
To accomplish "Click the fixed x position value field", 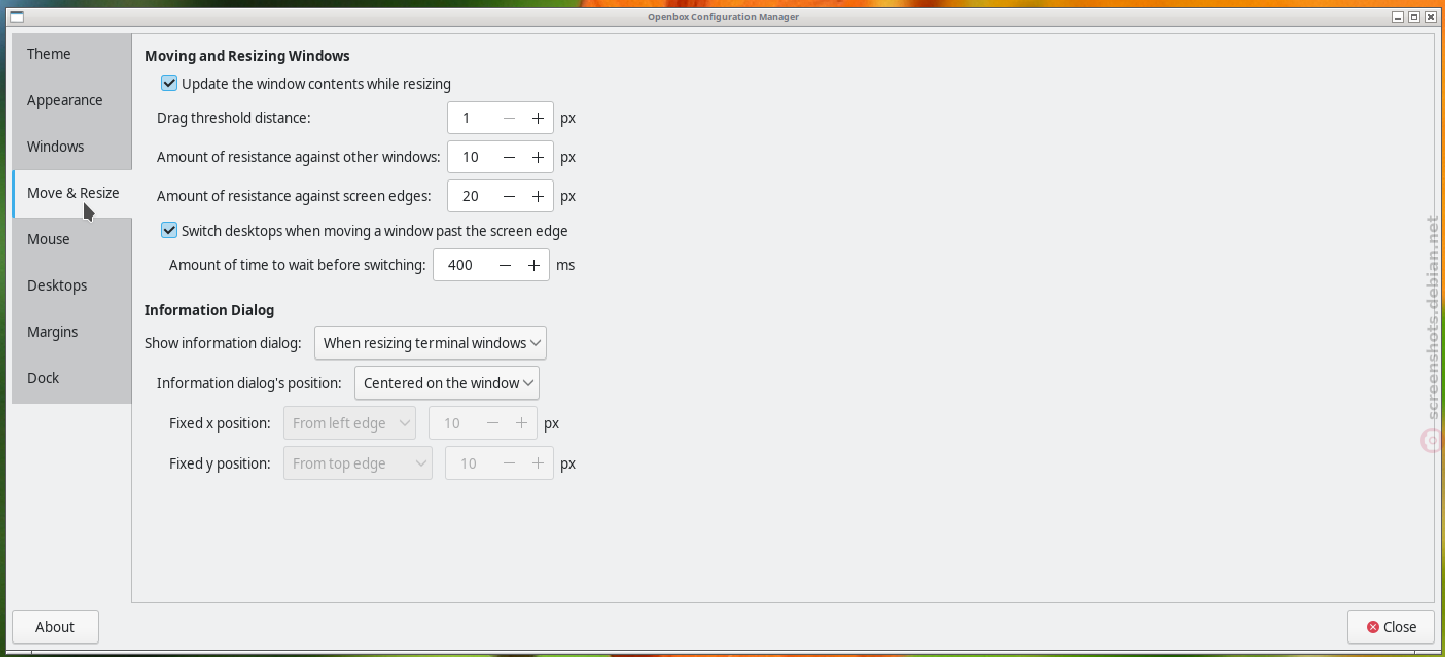I will [454, 423].
